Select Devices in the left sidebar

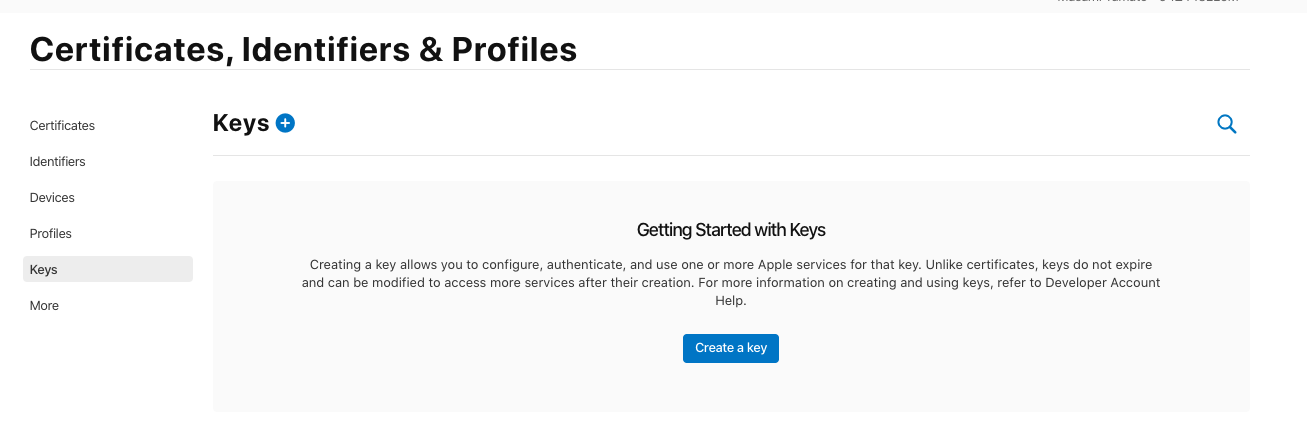[x=52, y=198]
